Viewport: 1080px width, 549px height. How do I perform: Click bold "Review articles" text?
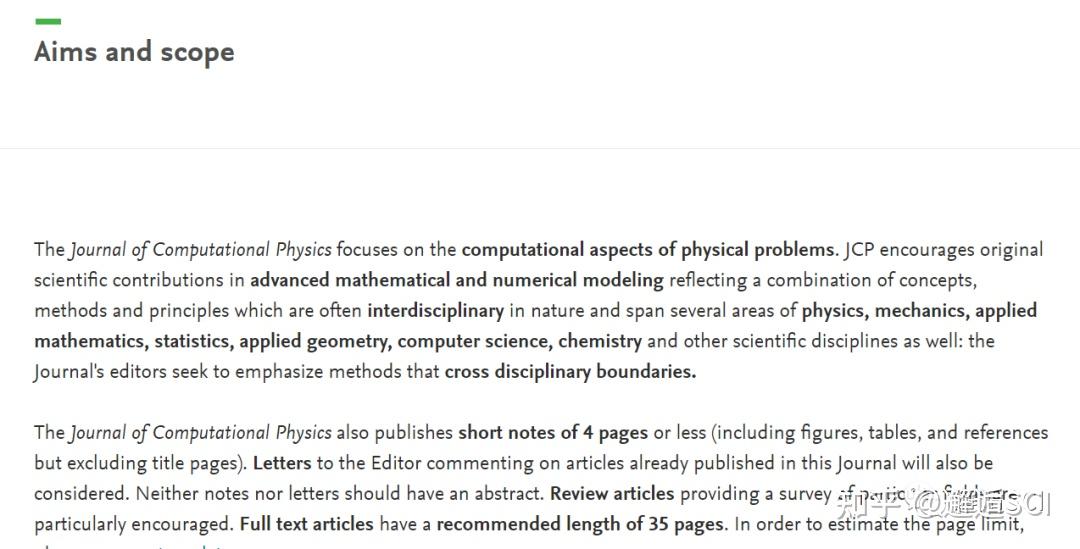pos(612,493)
